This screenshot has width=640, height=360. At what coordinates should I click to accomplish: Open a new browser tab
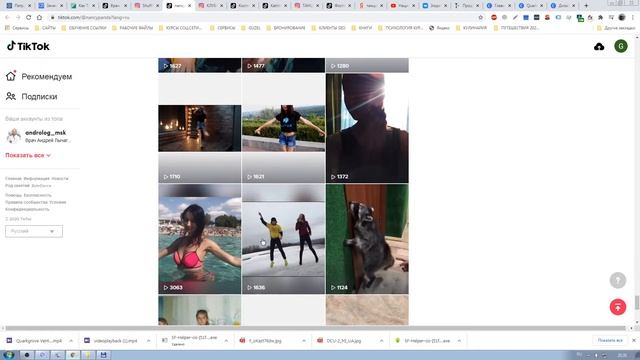(586, 6)
